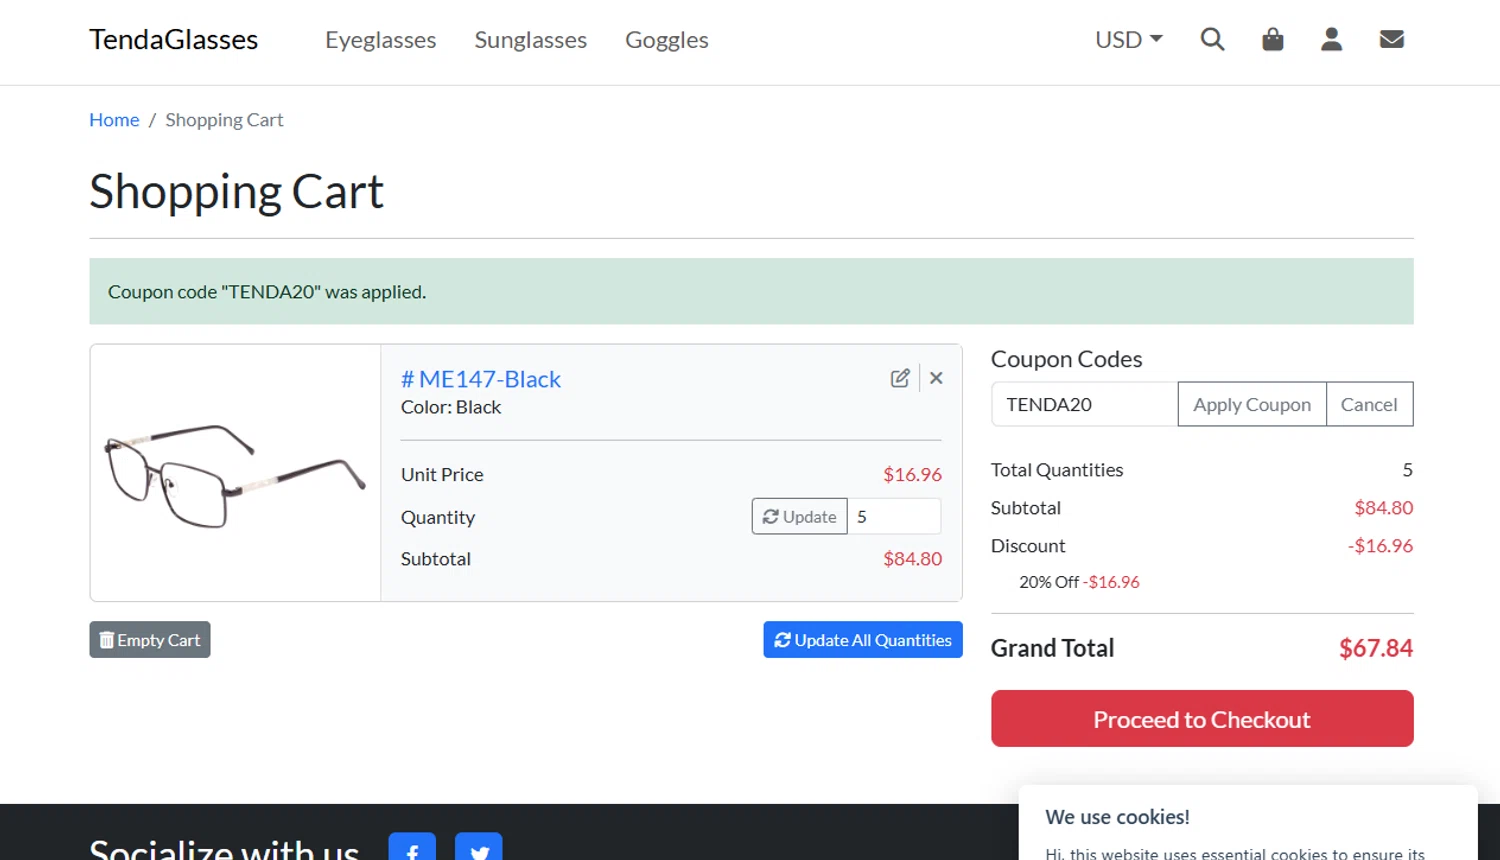The height and width of the screenshot is (860, 1500).
Task: Click Proceed to Checkout
Action: [x=1202, y=719]
